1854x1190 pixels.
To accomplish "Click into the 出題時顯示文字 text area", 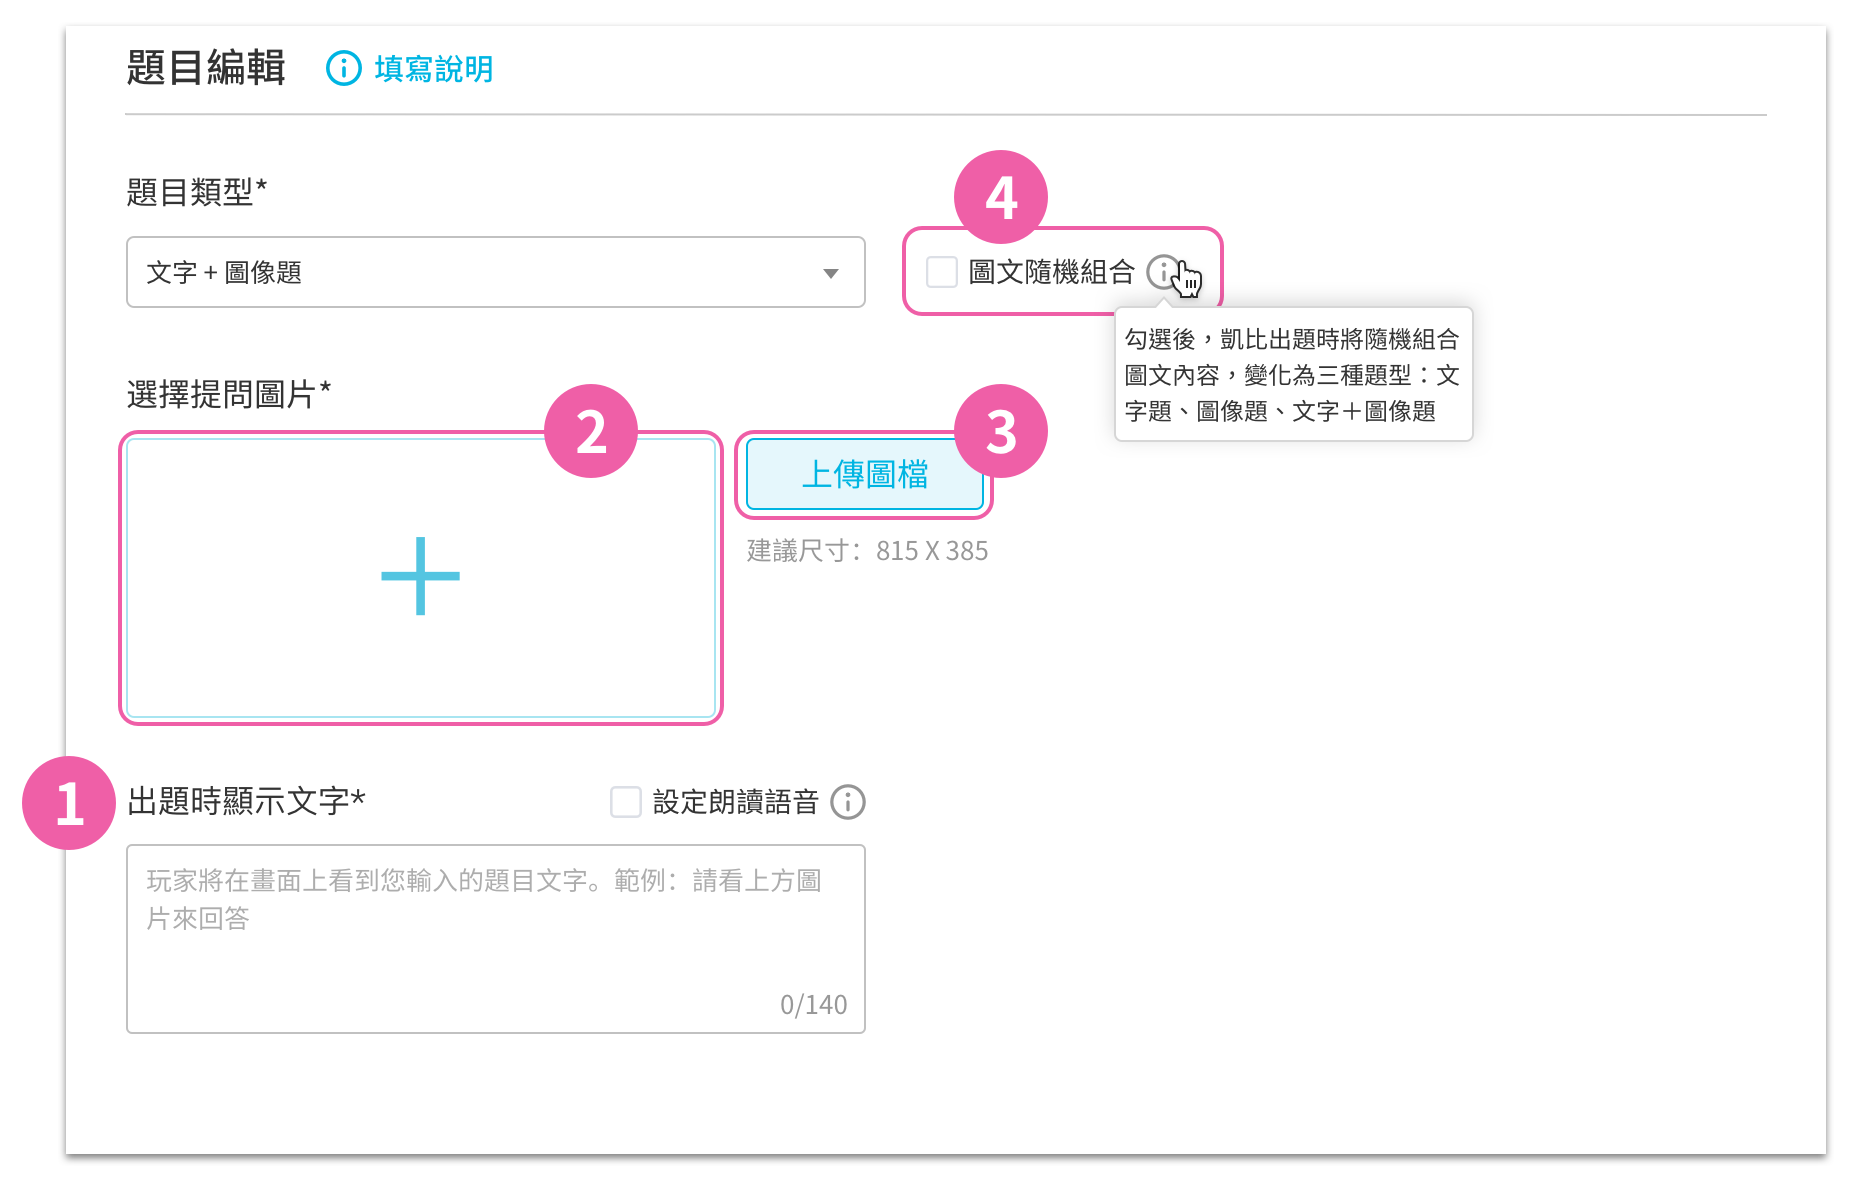I will [496, 939].
